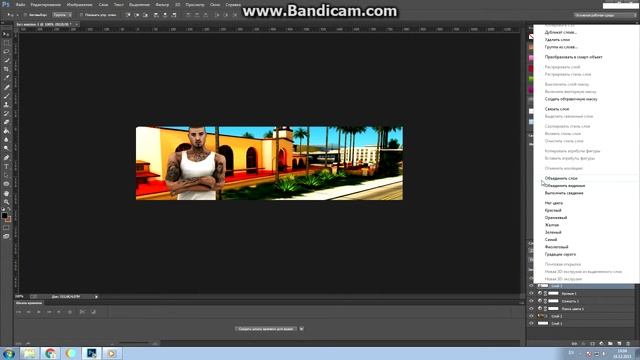
Task: Select the Paint Bucket tool
Action: (x=6, y=131)
